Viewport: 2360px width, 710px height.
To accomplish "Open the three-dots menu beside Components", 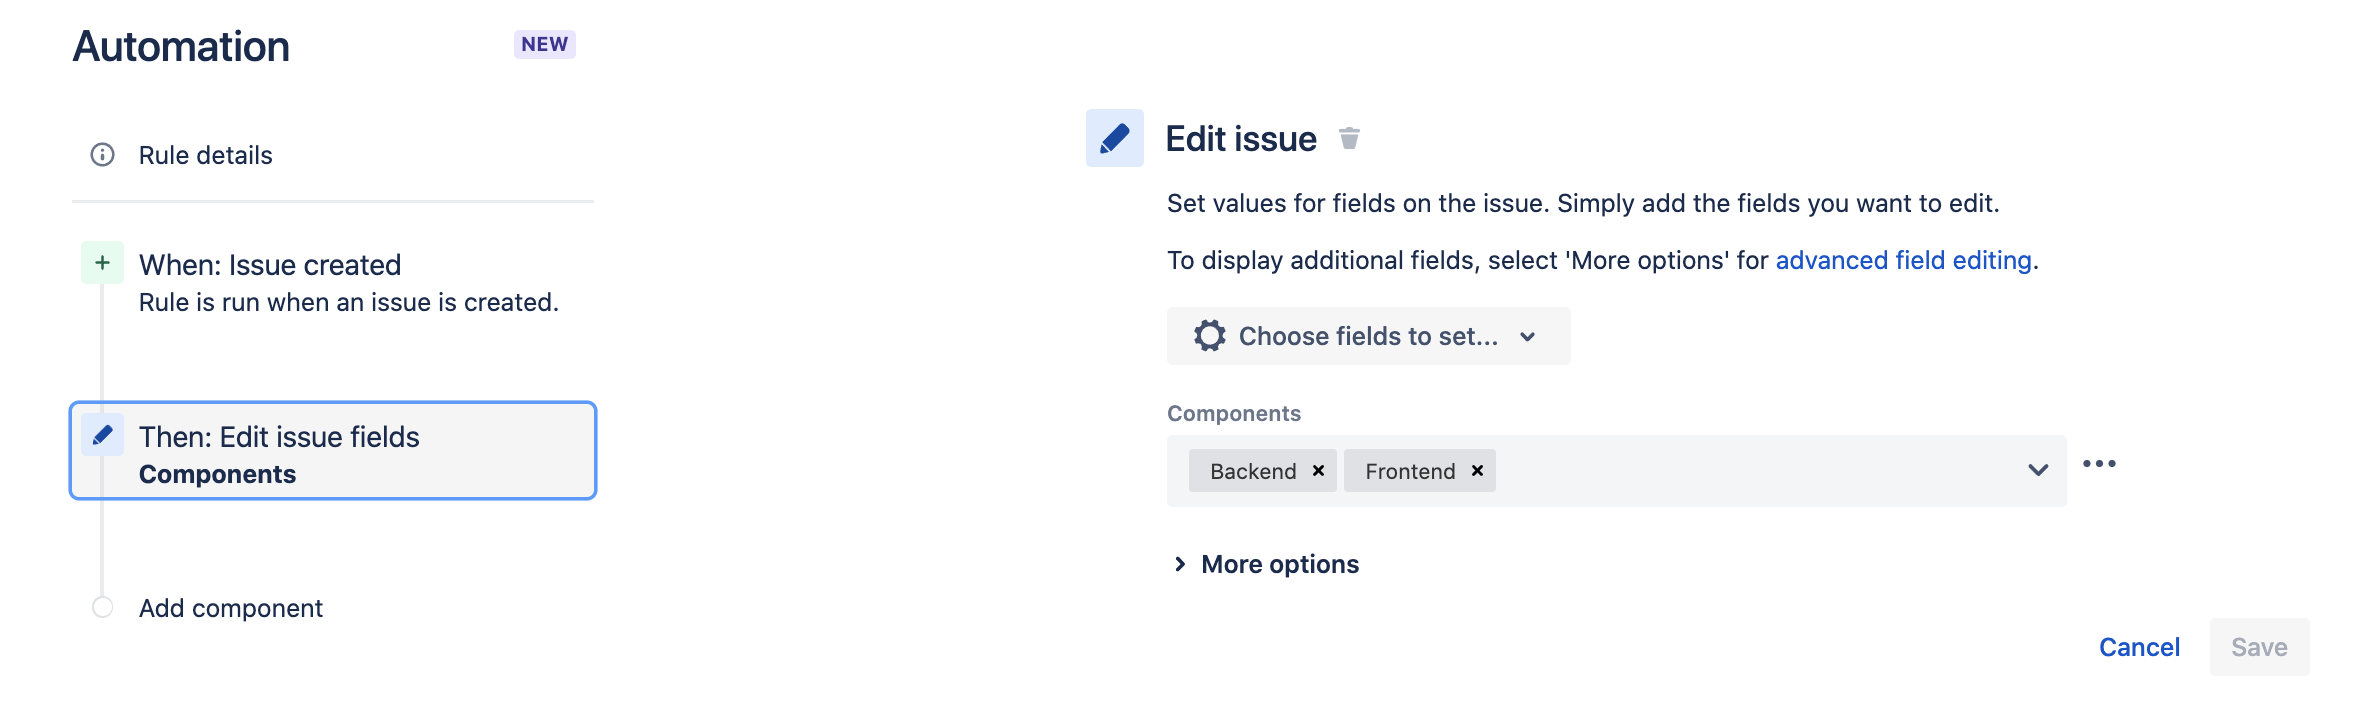I will (2099, 464).
